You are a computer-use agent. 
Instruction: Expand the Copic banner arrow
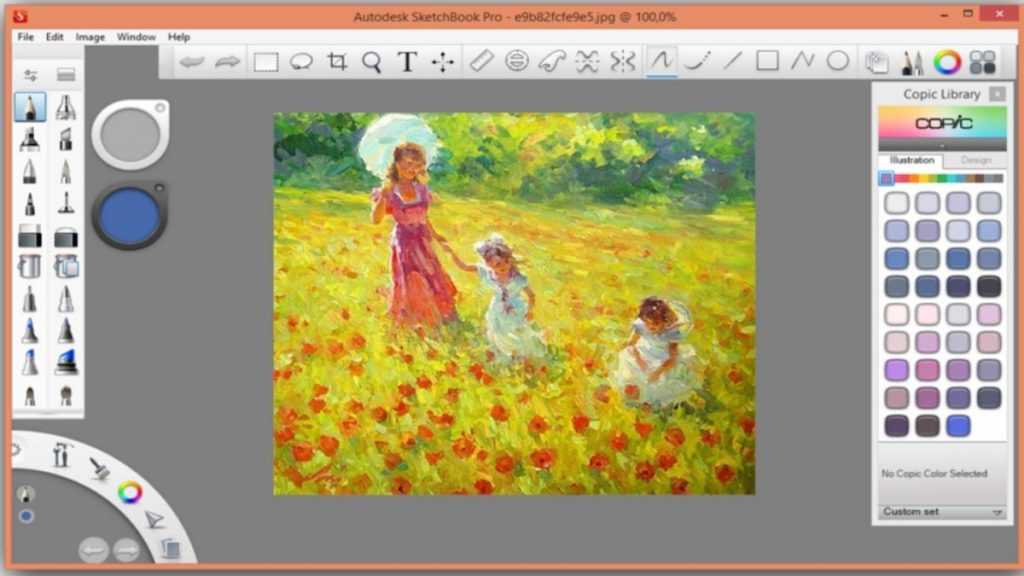[x=942, y=146]
